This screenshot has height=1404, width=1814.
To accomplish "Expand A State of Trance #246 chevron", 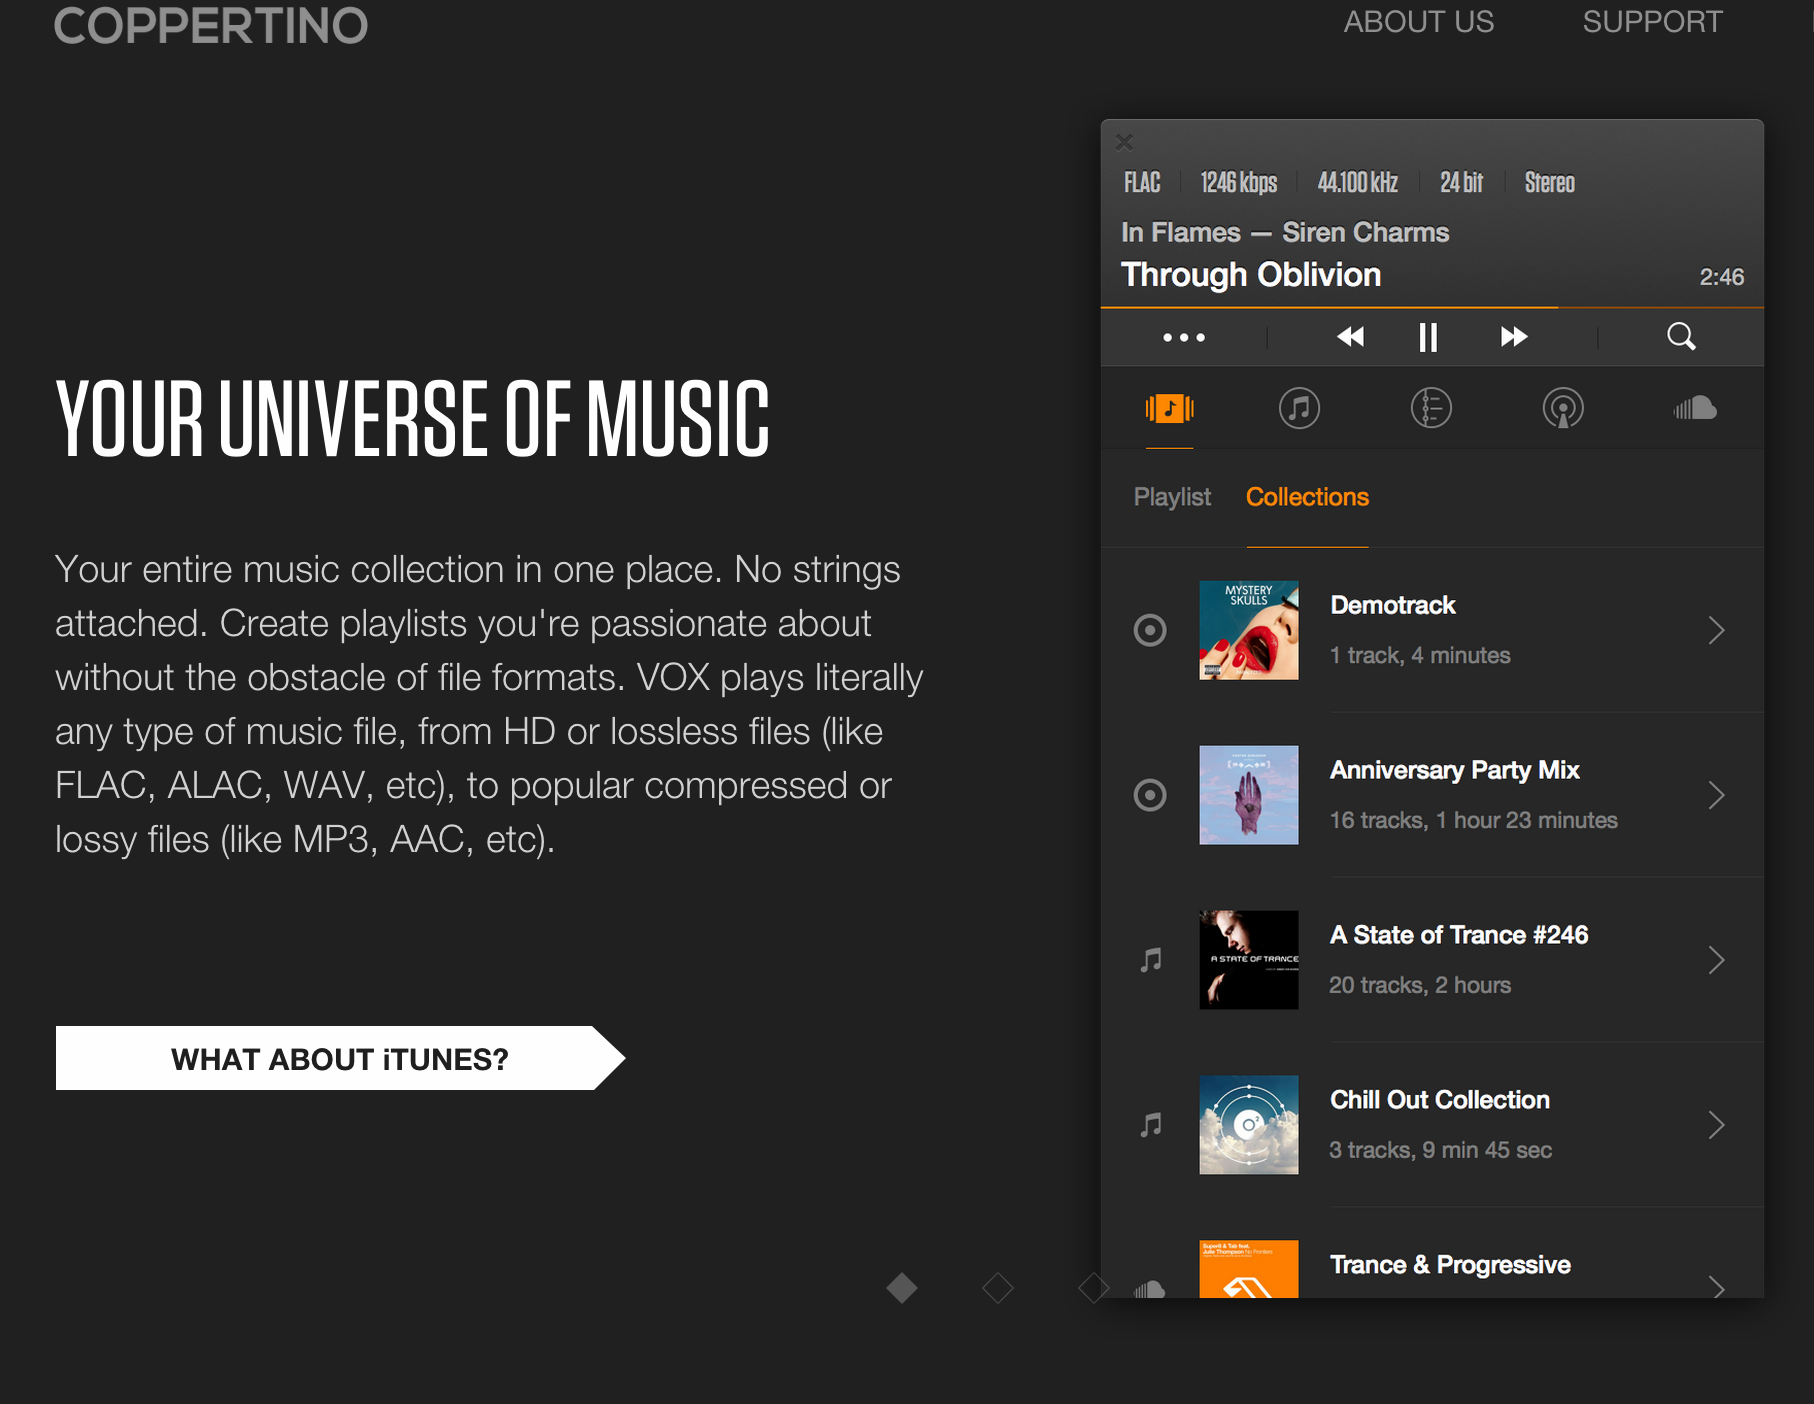I will [x=1717, y=960].
